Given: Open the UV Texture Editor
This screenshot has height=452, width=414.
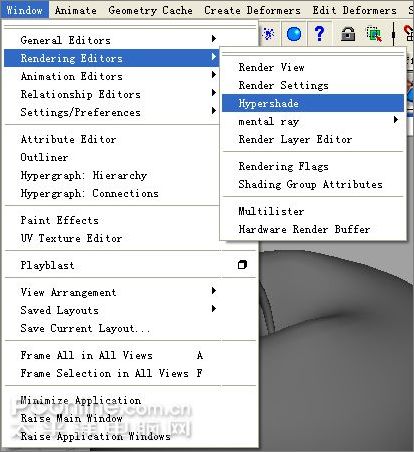Looking at the screenshot, I should point(112,238).
